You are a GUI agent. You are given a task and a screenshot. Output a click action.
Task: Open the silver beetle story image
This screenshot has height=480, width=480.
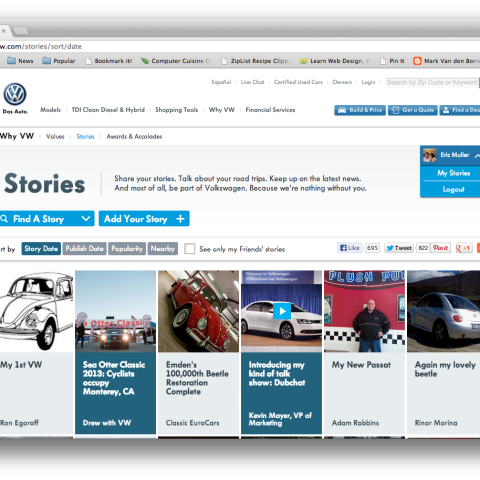point(444,311)
